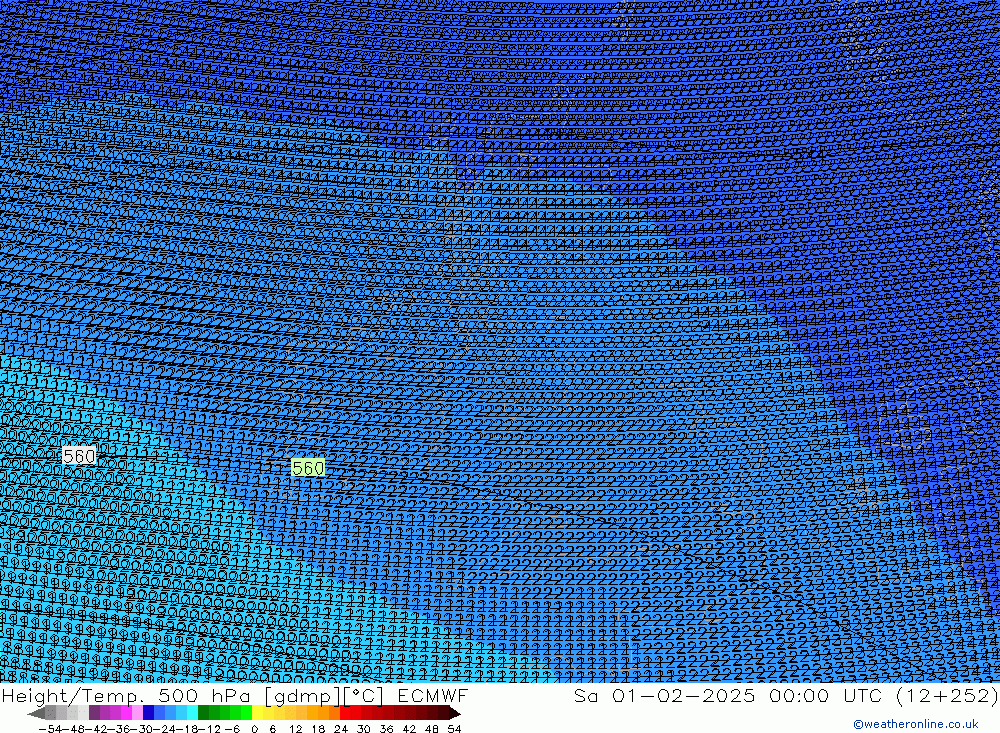Select the cyan legend swatch near -18

point(192,713)
